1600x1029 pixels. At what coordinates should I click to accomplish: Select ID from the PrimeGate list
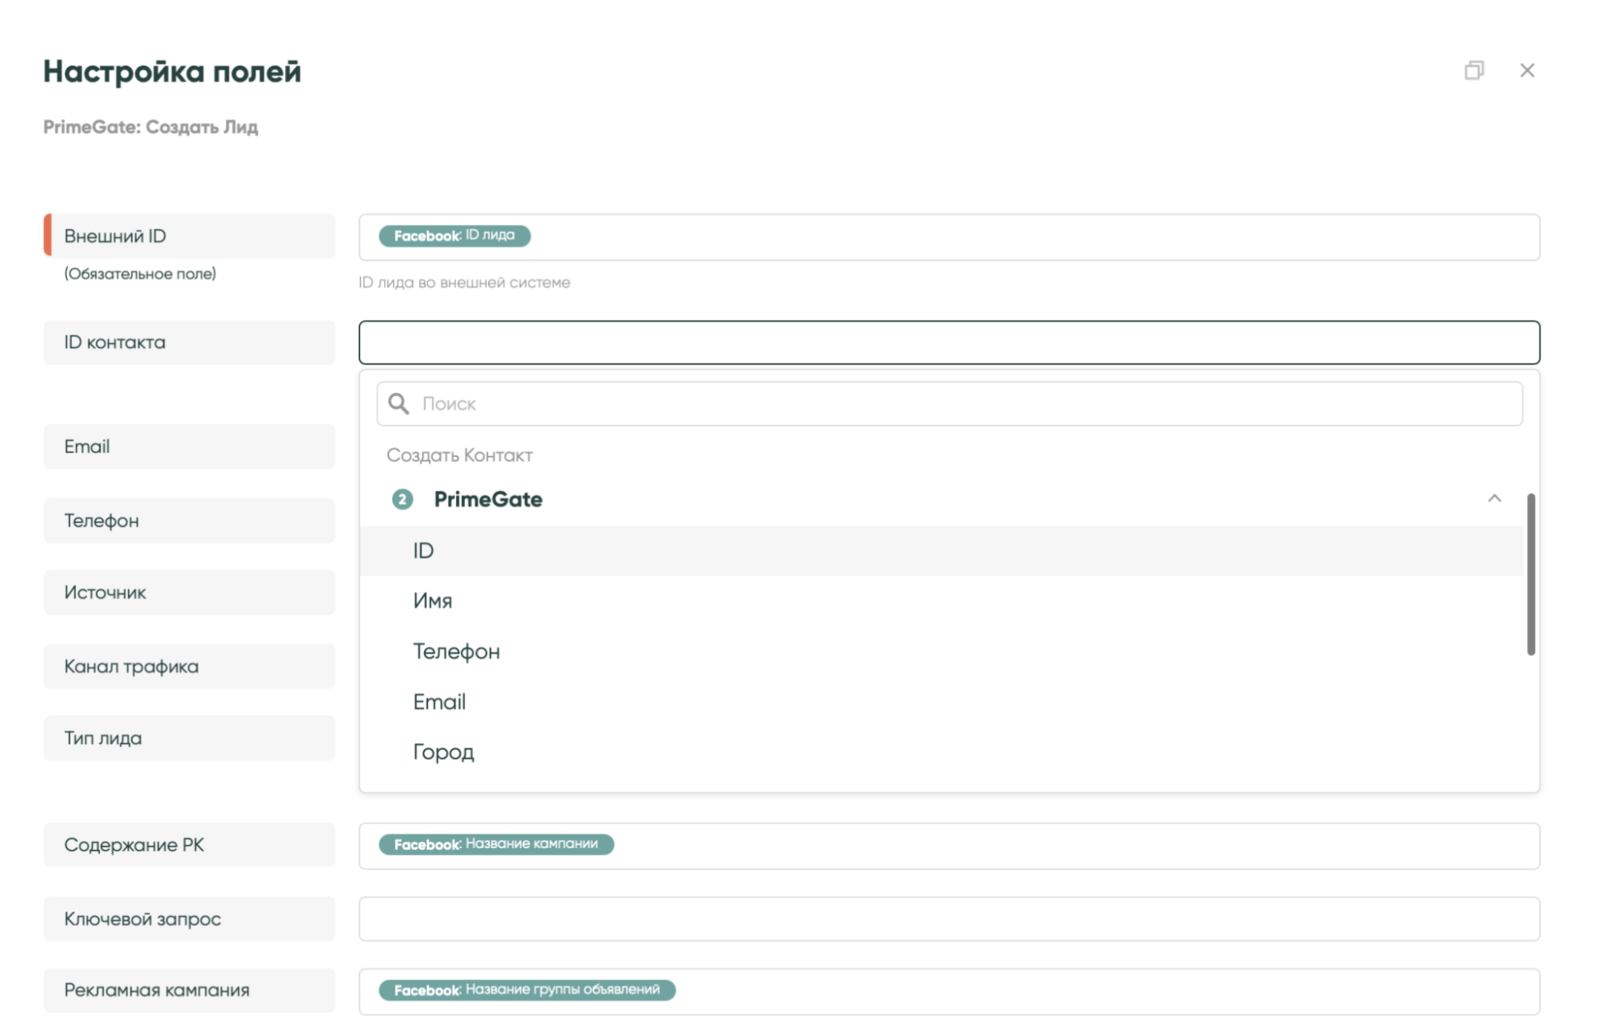(x=424, y=551)
